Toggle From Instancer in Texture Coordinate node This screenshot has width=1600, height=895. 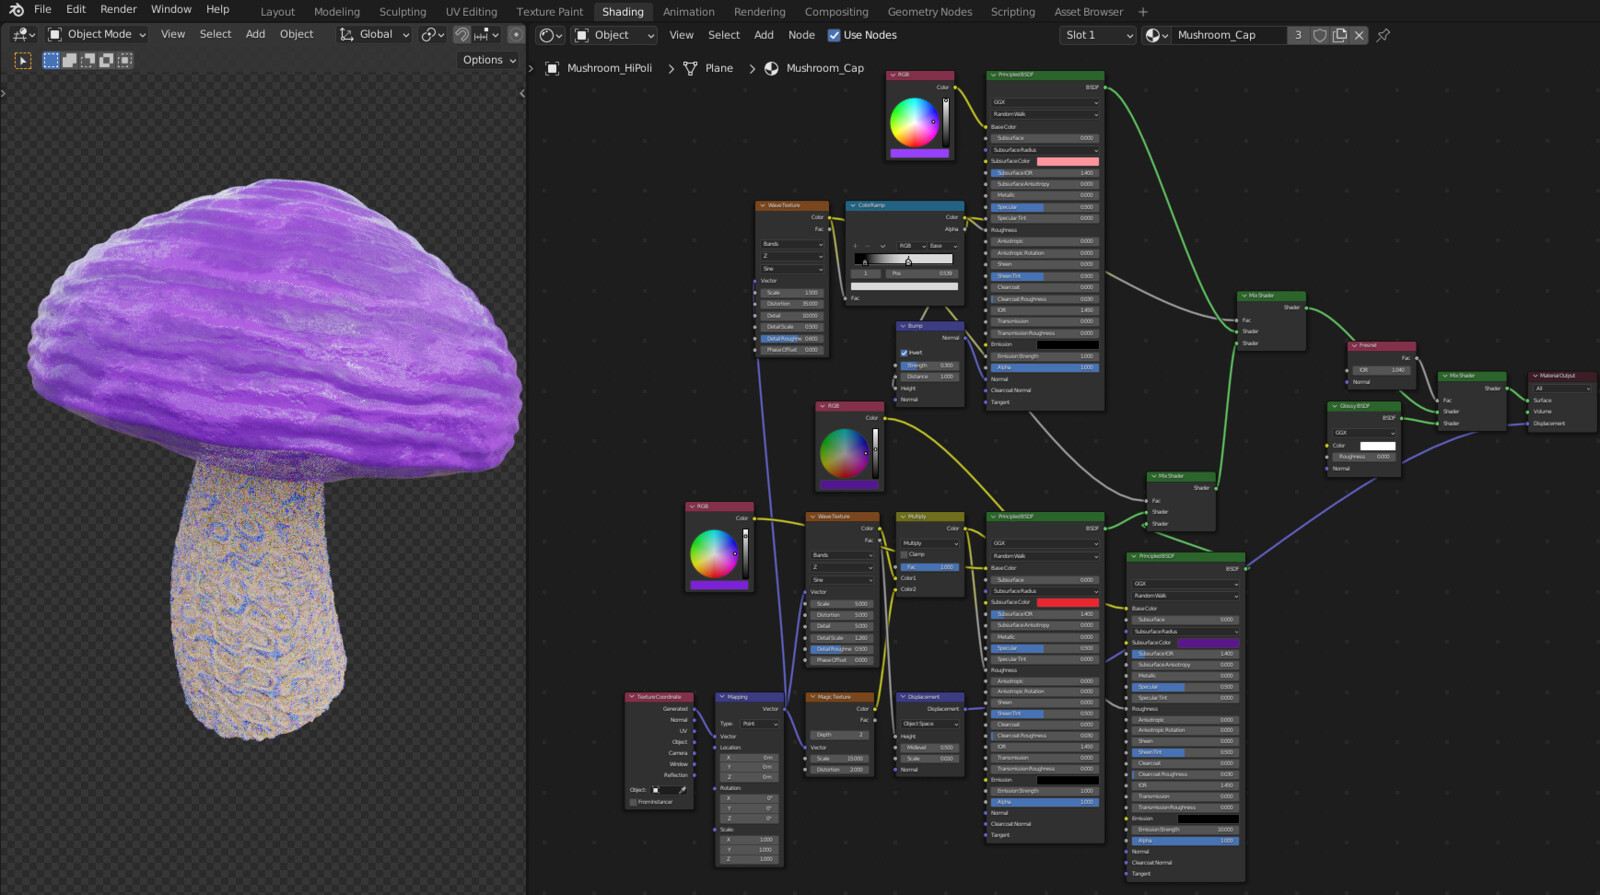(x=633, y=802)
